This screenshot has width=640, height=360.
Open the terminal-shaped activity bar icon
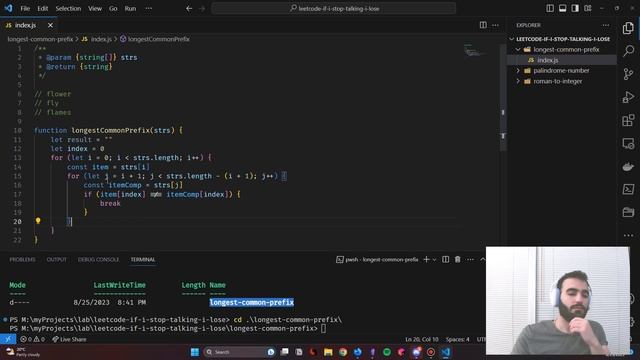(x=628, y=189)
